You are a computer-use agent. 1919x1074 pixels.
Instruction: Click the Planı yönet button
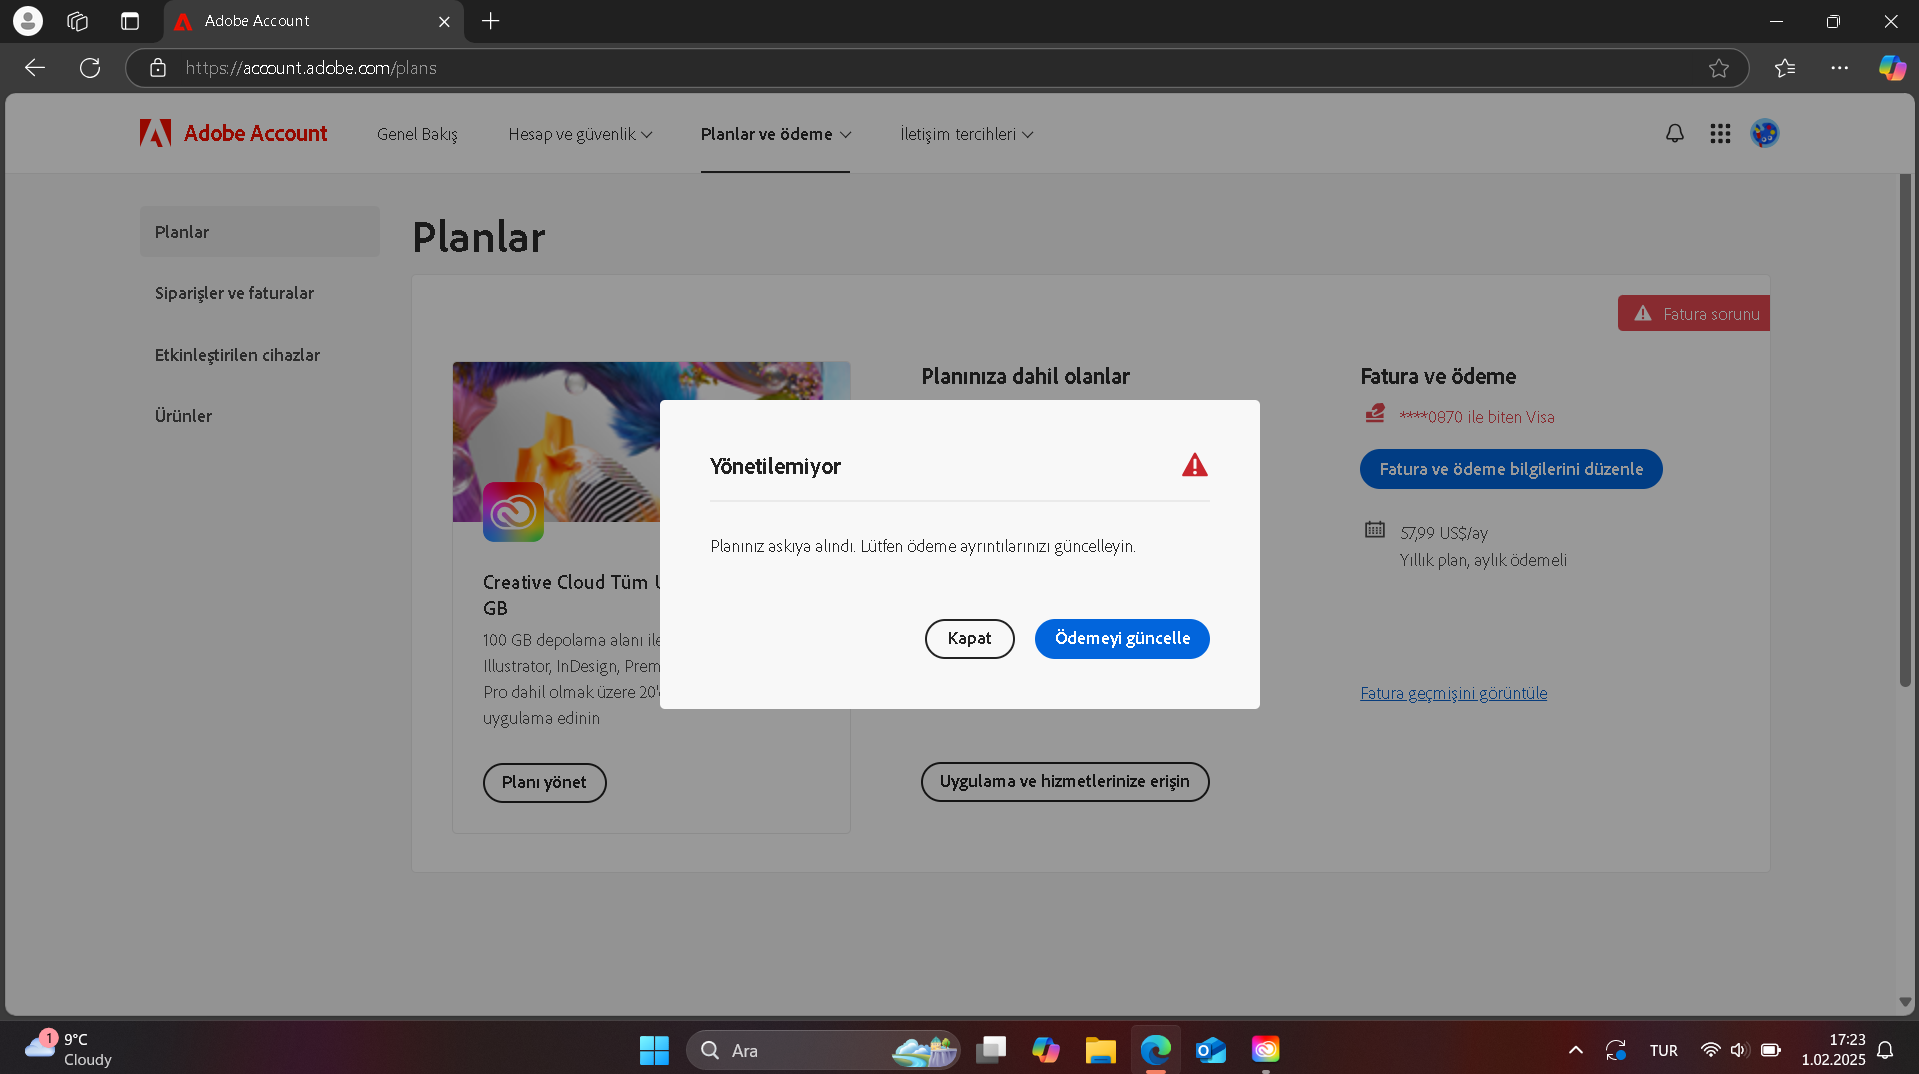click(544, 783)
